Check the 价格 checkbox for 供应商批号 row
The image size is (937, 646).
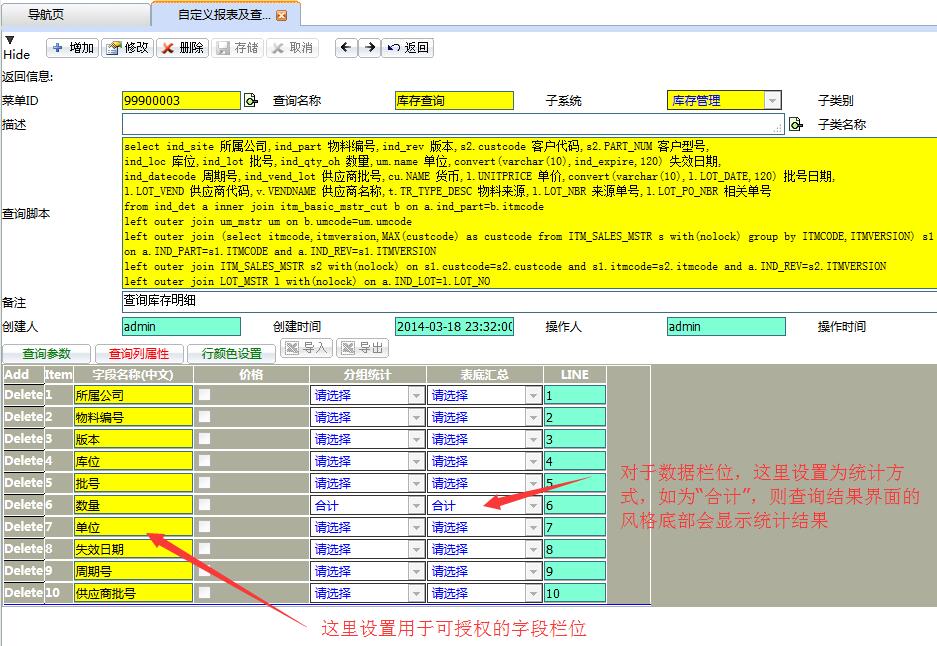(x=205, y=593)
